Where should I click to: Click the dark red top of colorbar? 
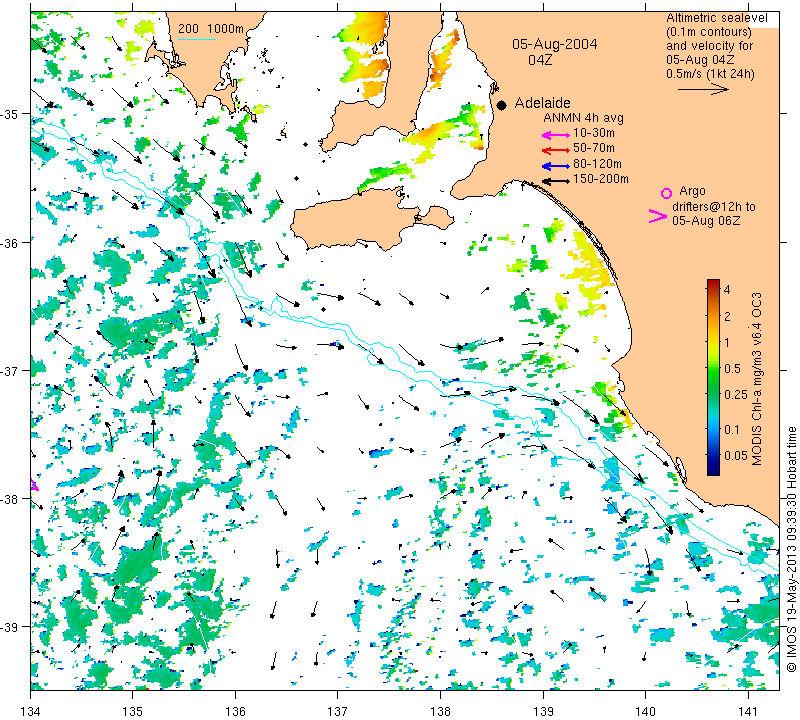713,284
